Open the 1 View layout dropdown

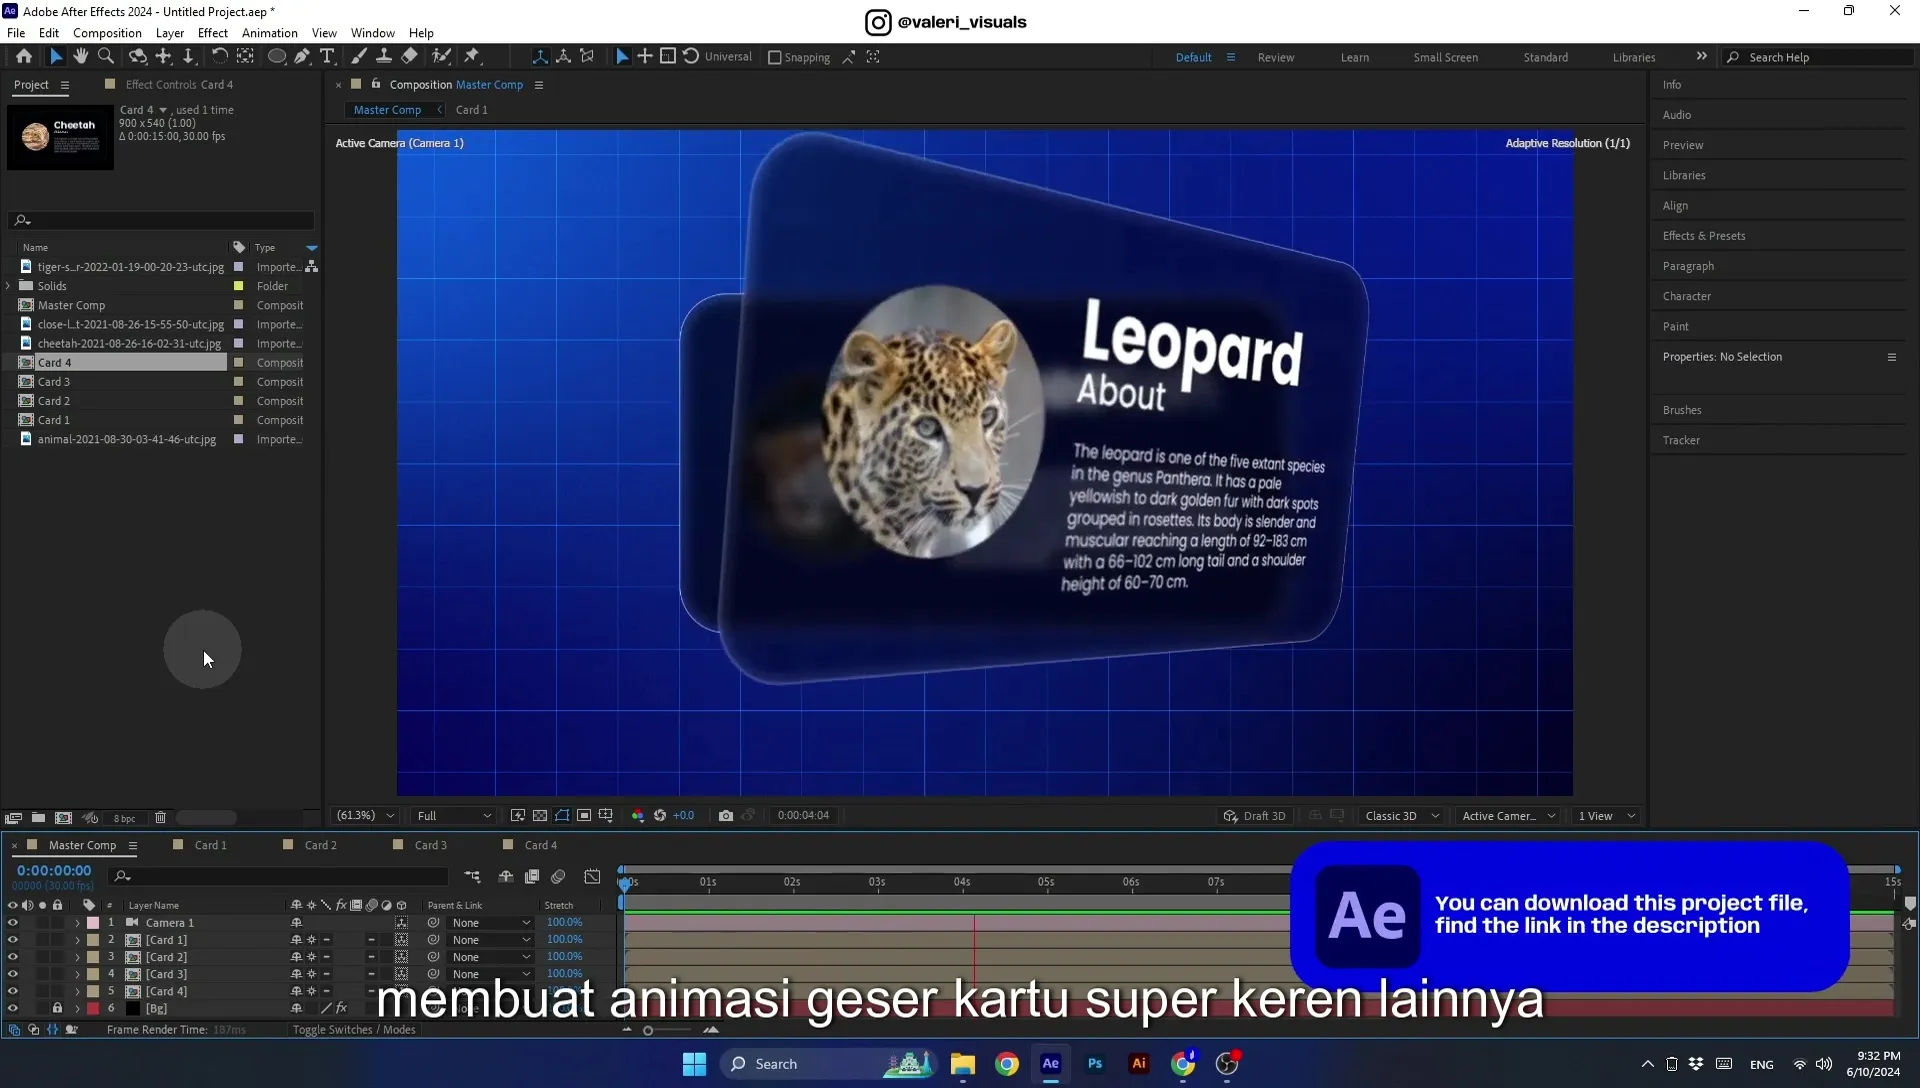tap(1606, 816)
